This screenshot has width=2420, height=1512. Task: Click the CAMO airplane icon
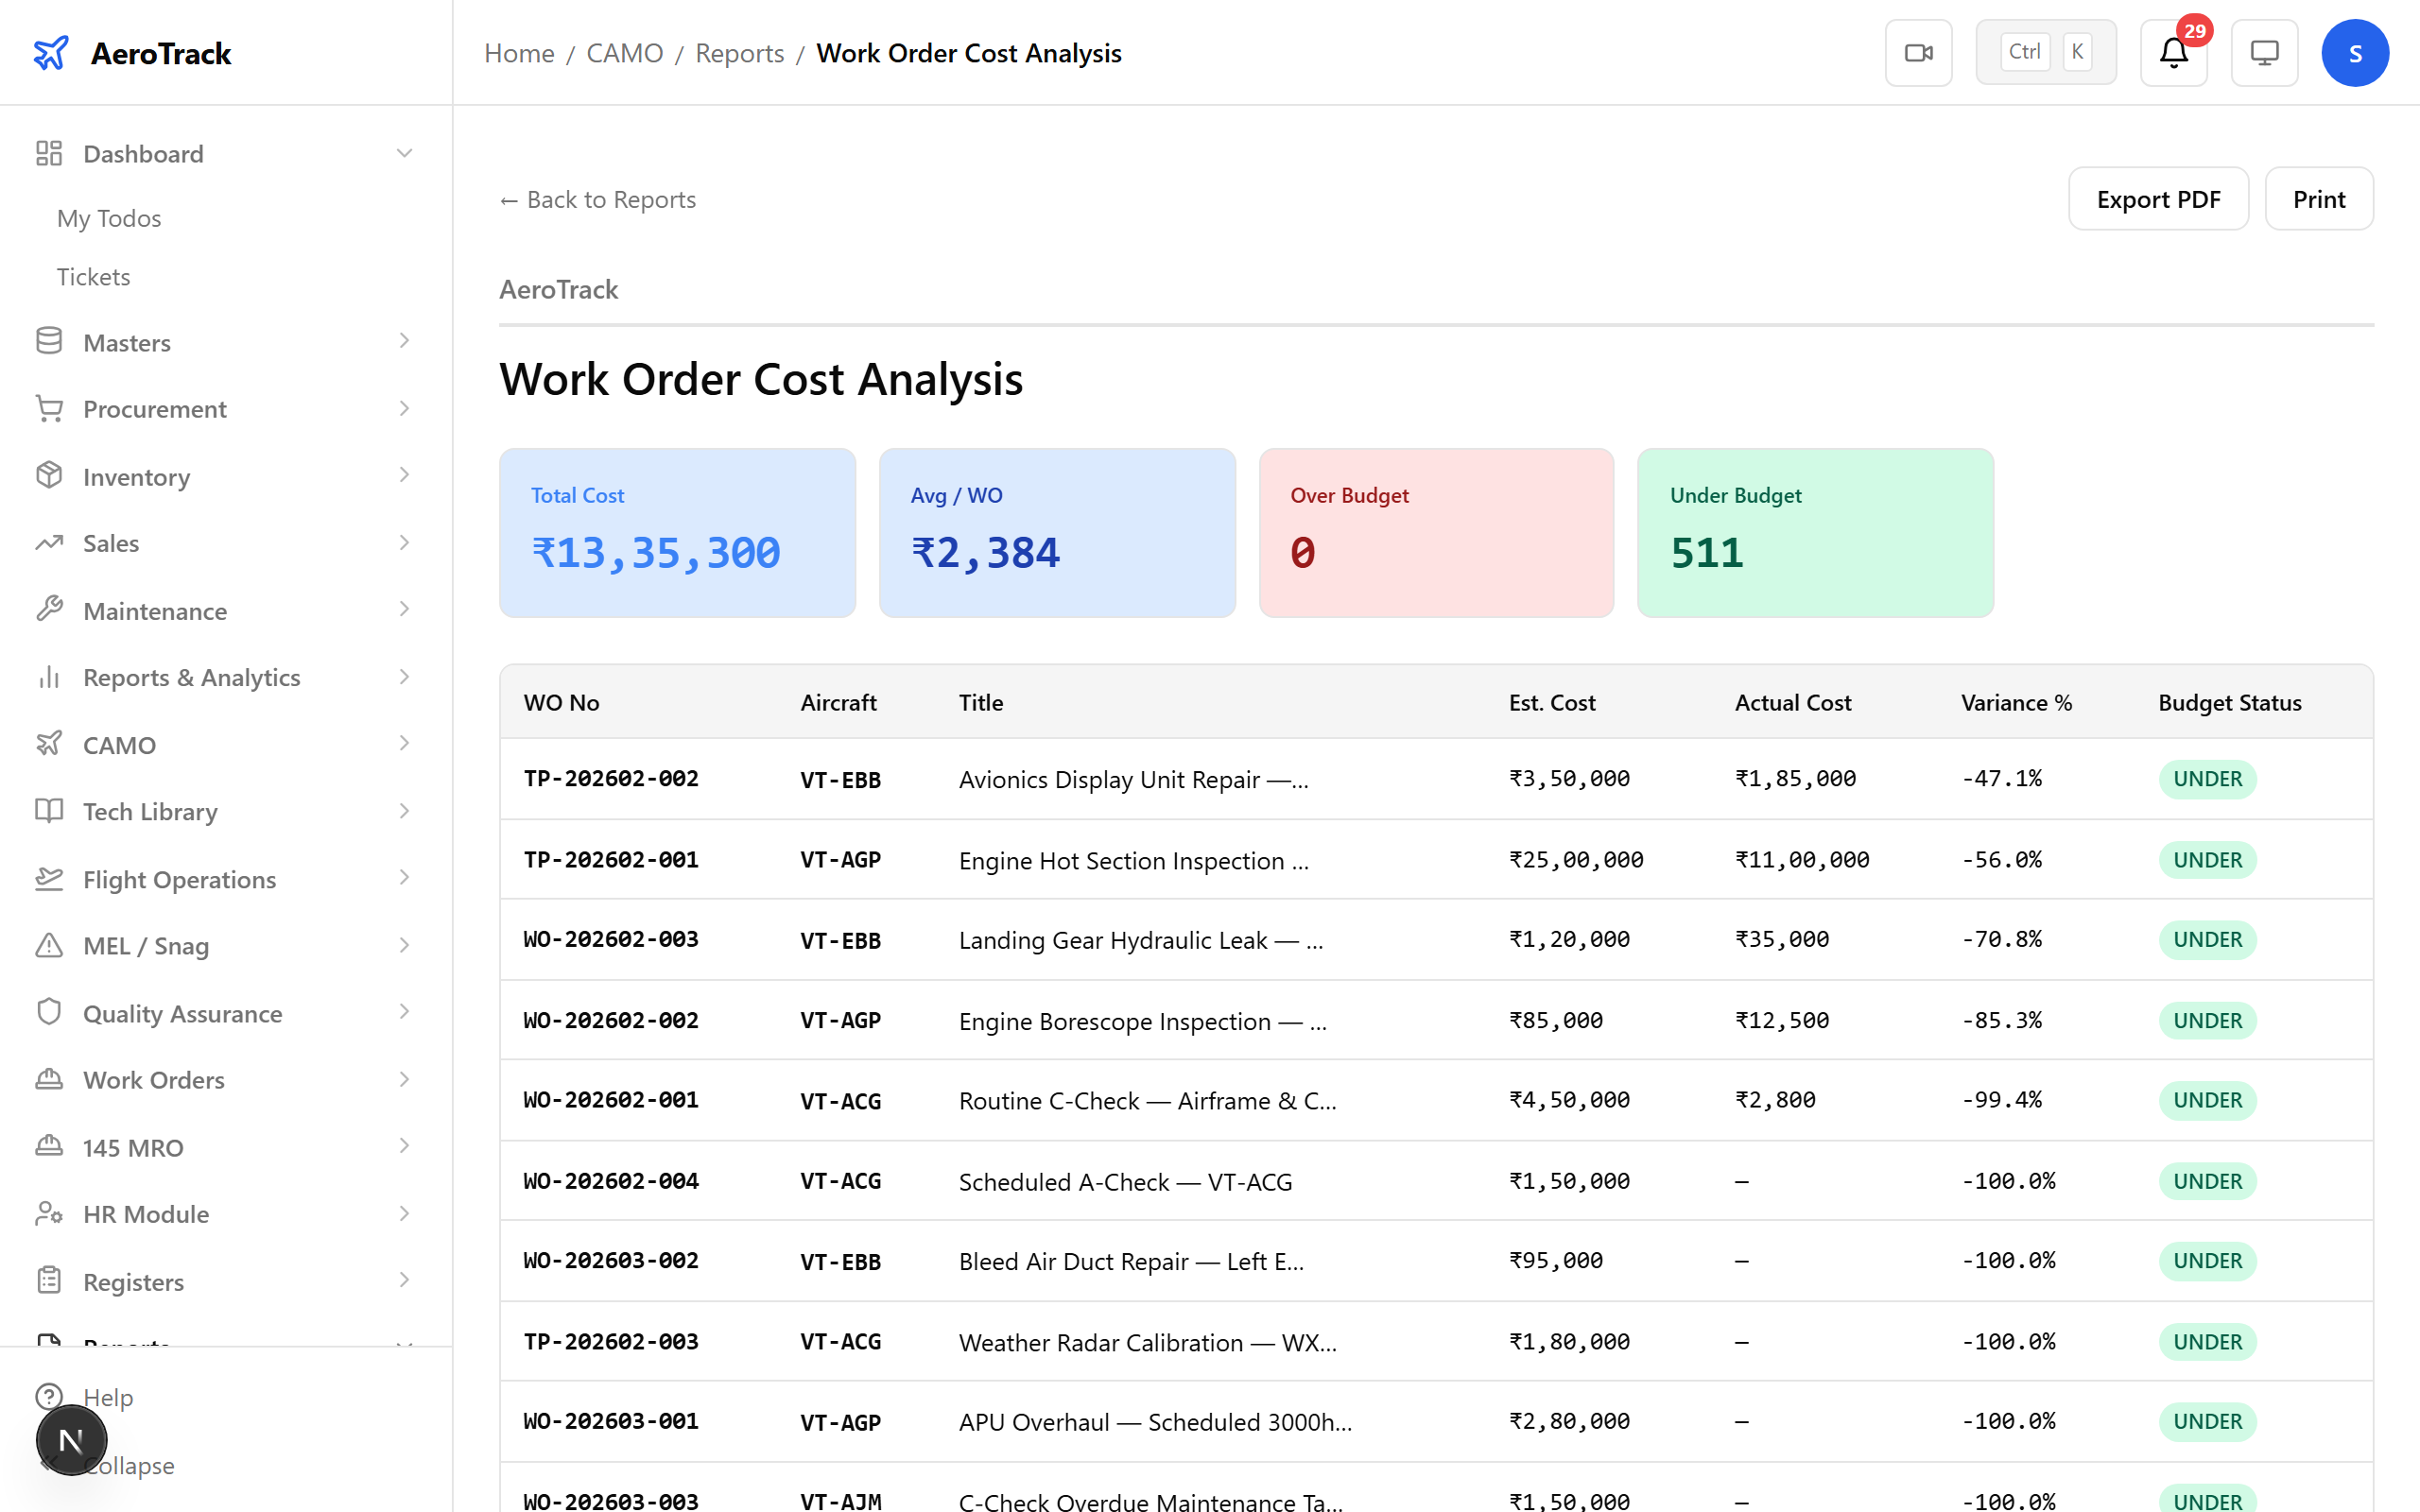[49, 744]
